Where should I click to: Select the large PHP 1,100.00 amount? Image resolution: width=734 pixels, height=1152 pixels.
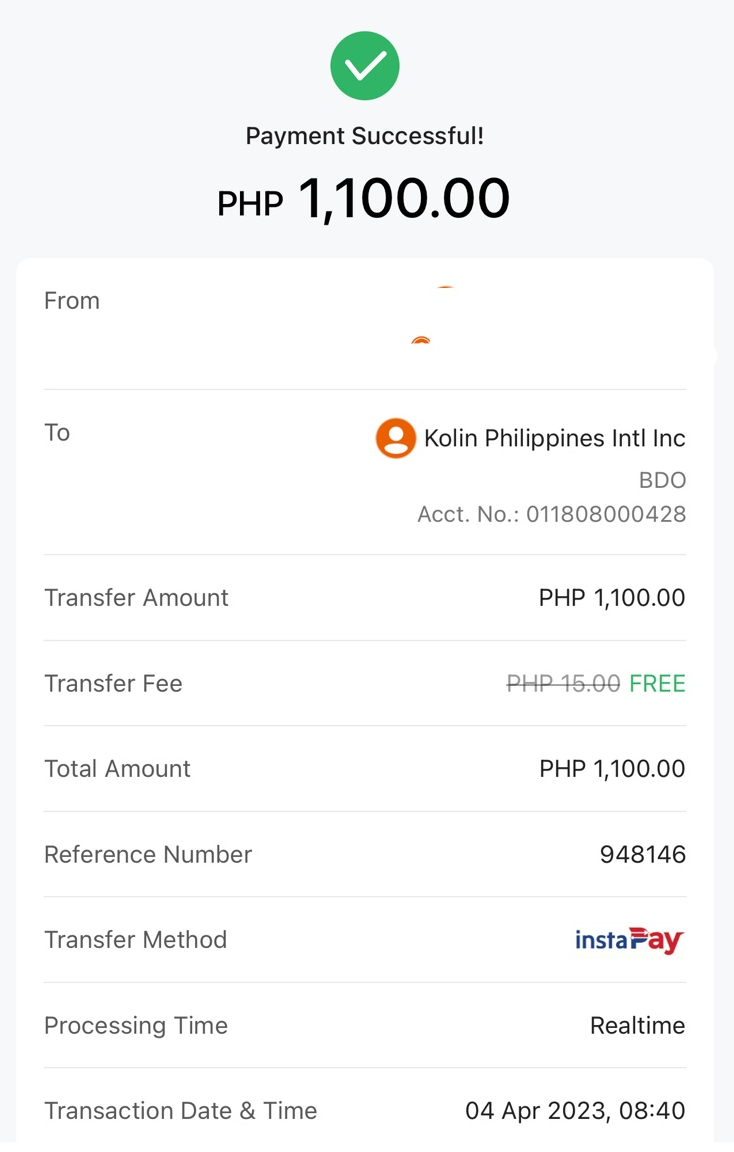coord(365,199)
